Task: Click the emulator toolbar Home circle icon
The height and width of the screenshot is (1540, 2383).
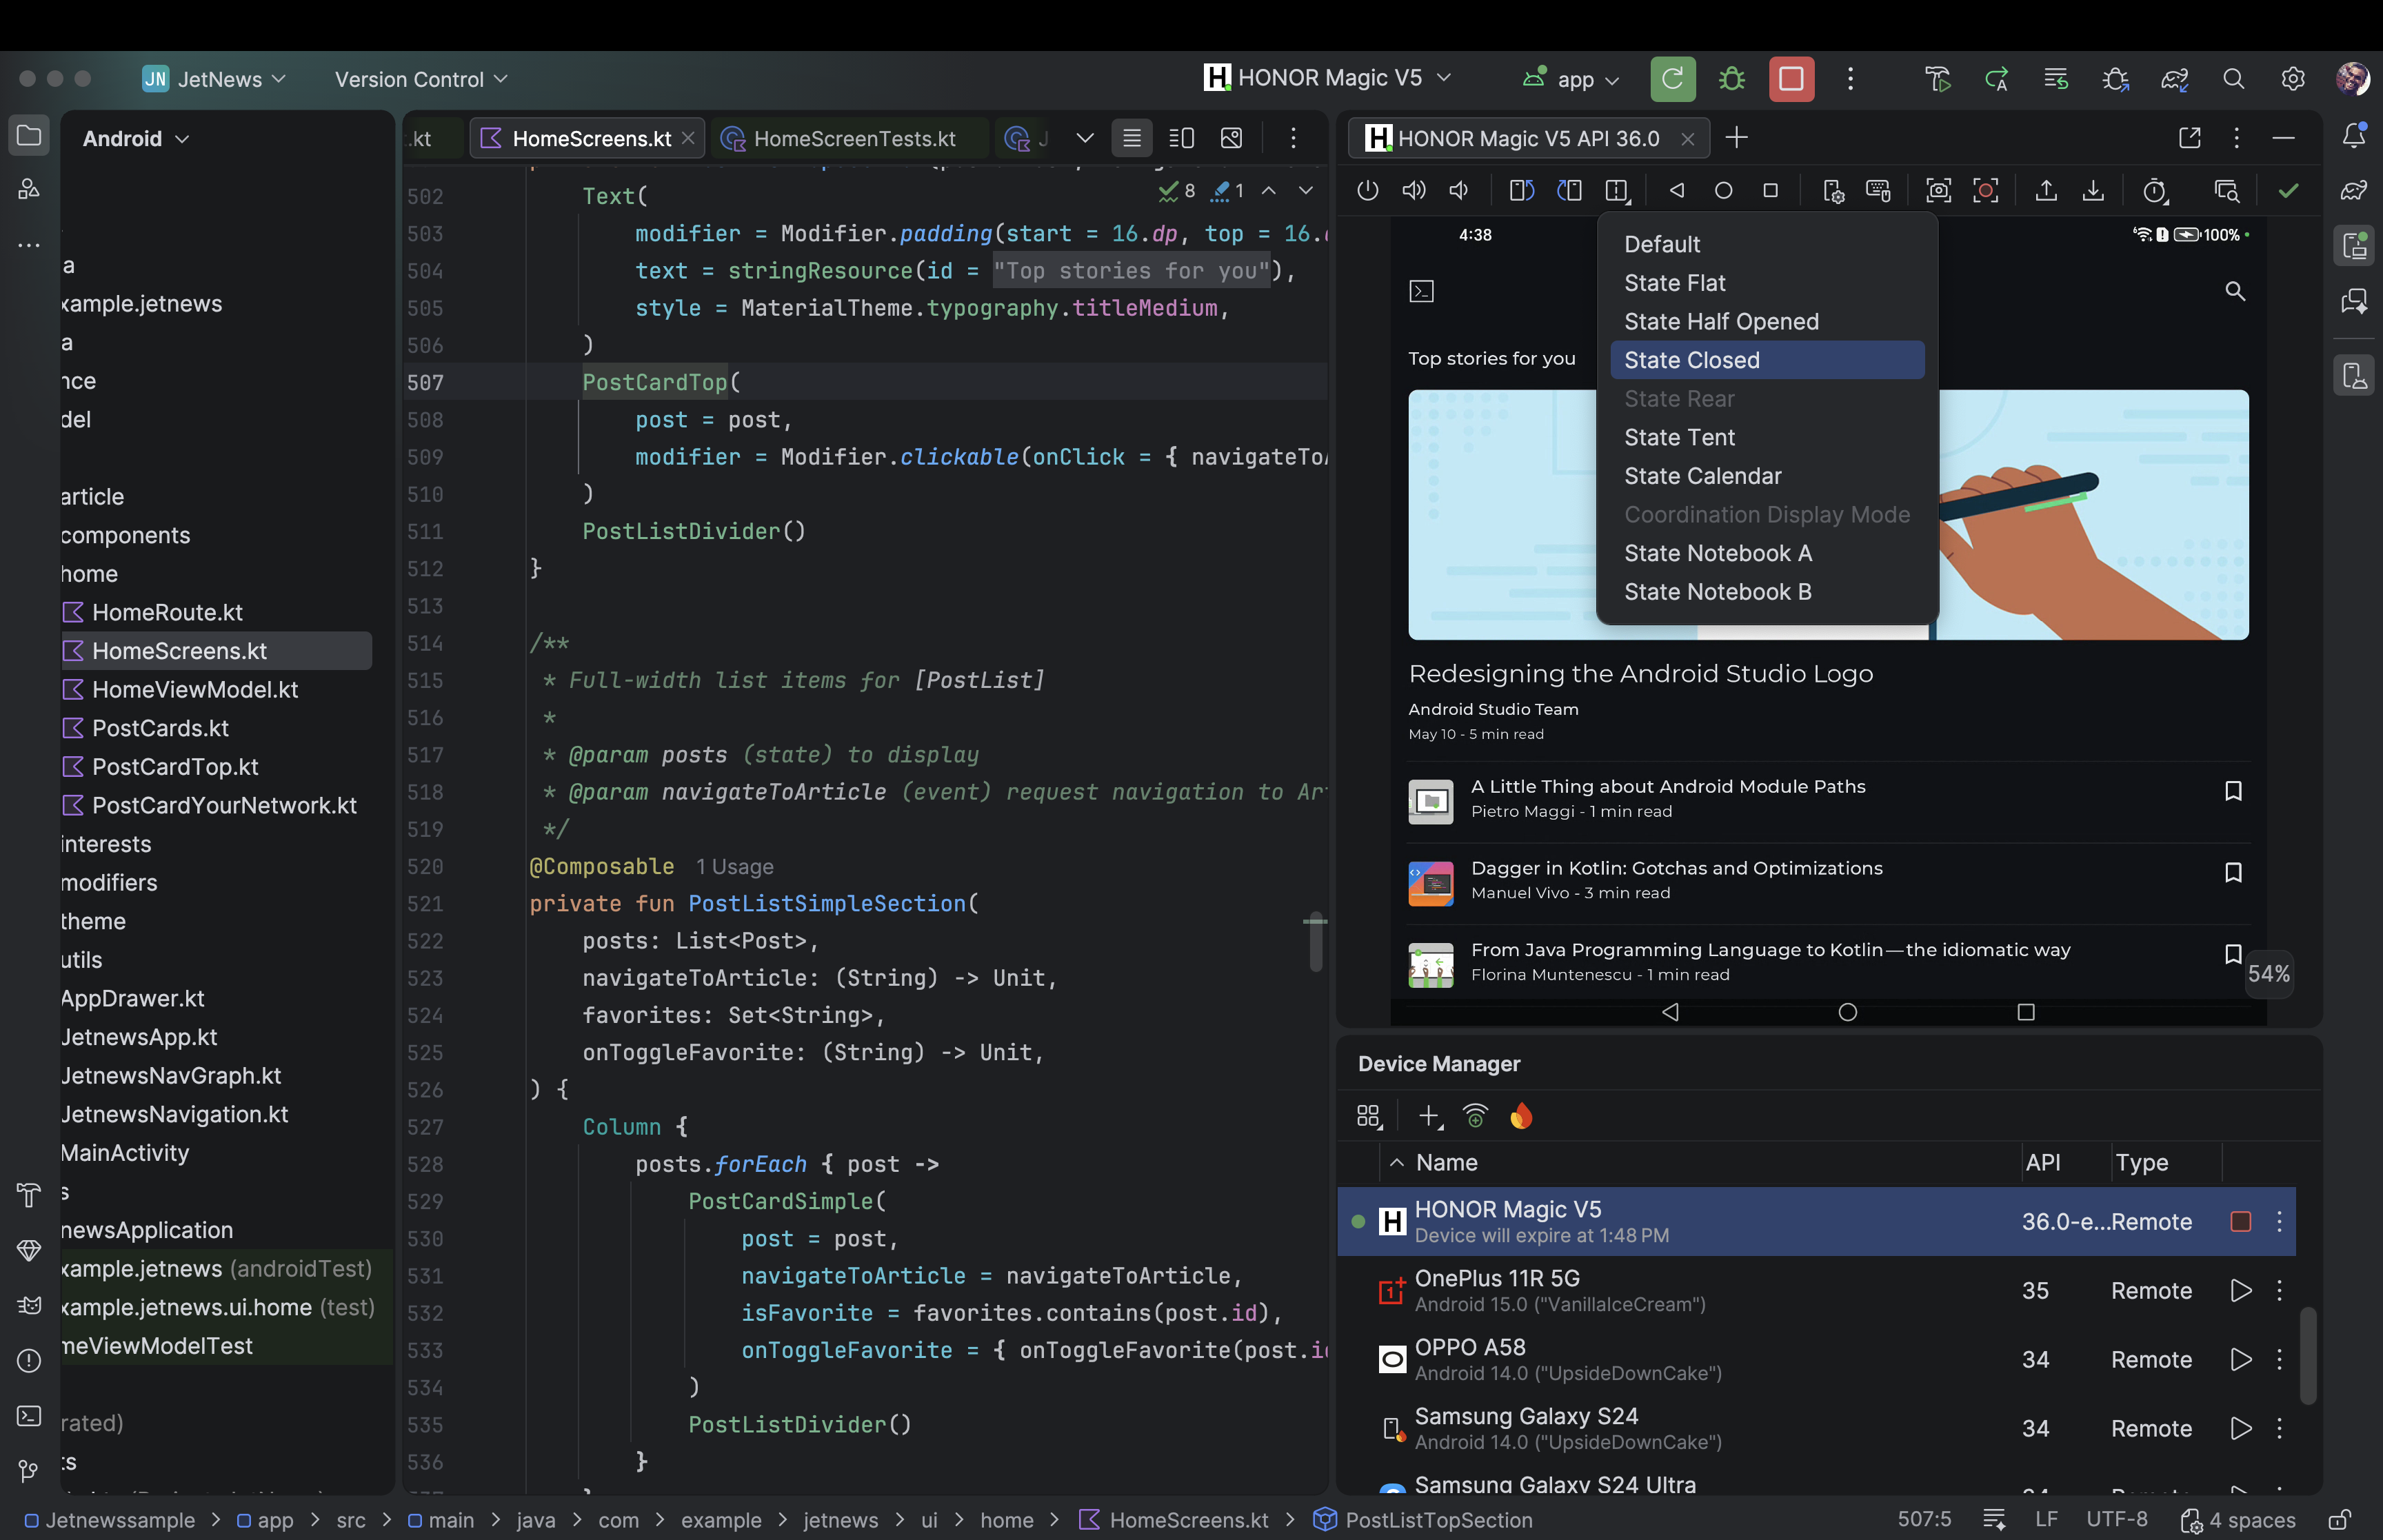Action: [x=1723, y=190]
